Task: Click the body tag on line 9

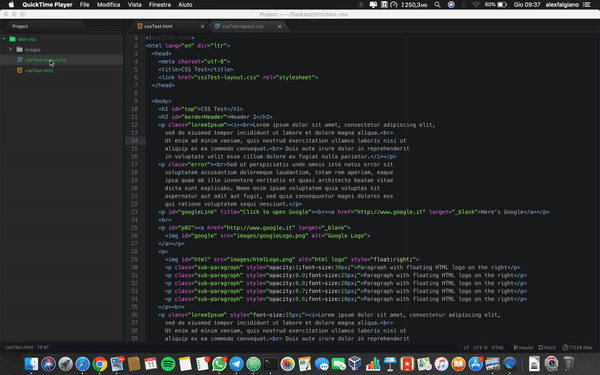Action: coord(161,101)
